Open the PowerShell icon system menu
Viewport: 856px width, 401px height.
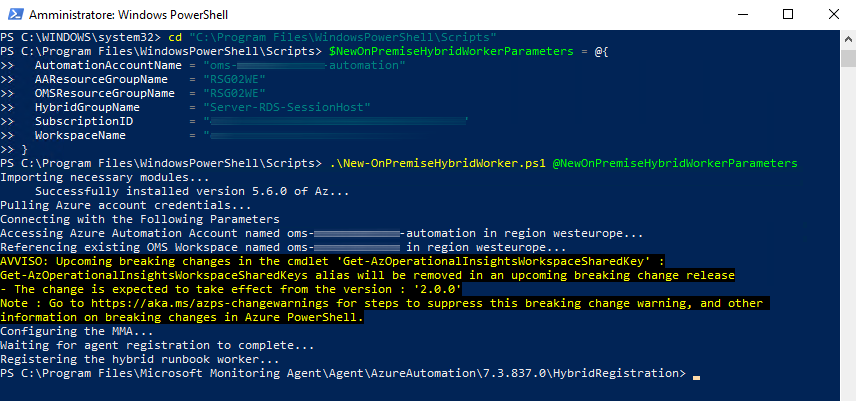(15, 15)
